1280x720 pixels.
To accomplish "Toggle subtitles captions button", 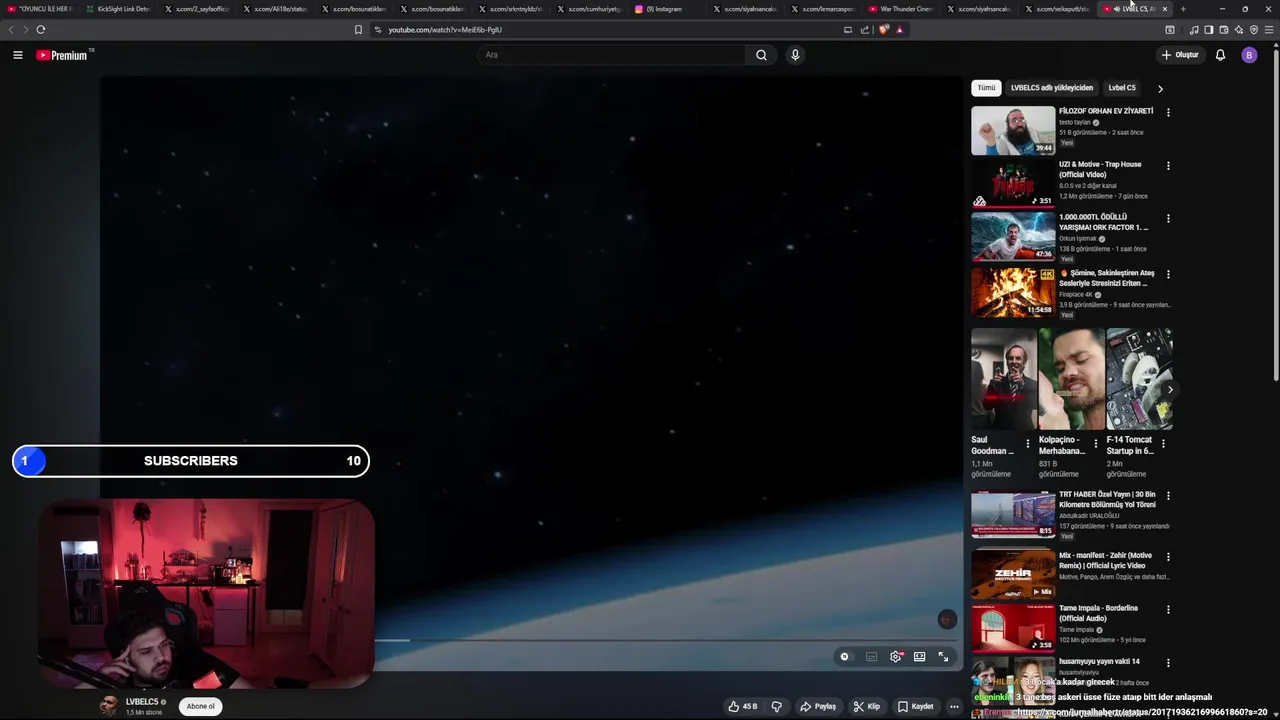I will pyautogui.click(x=871, y=657).
